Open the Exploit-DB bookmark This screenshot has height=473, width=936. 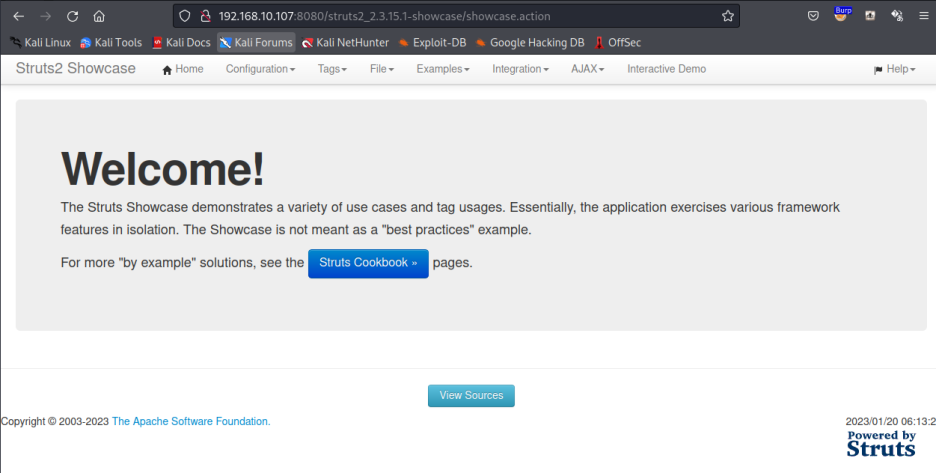(432, 42)
